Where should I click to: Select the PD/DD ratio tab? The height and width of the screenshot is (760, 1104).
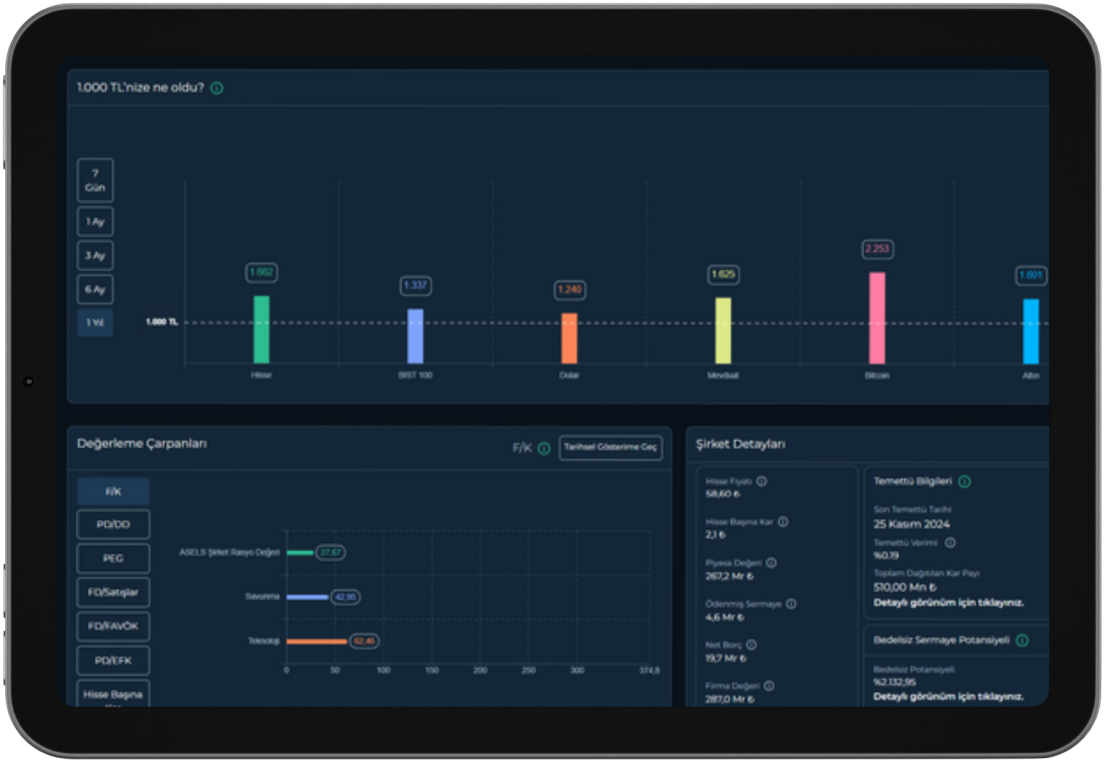click(x=113, y=525)
